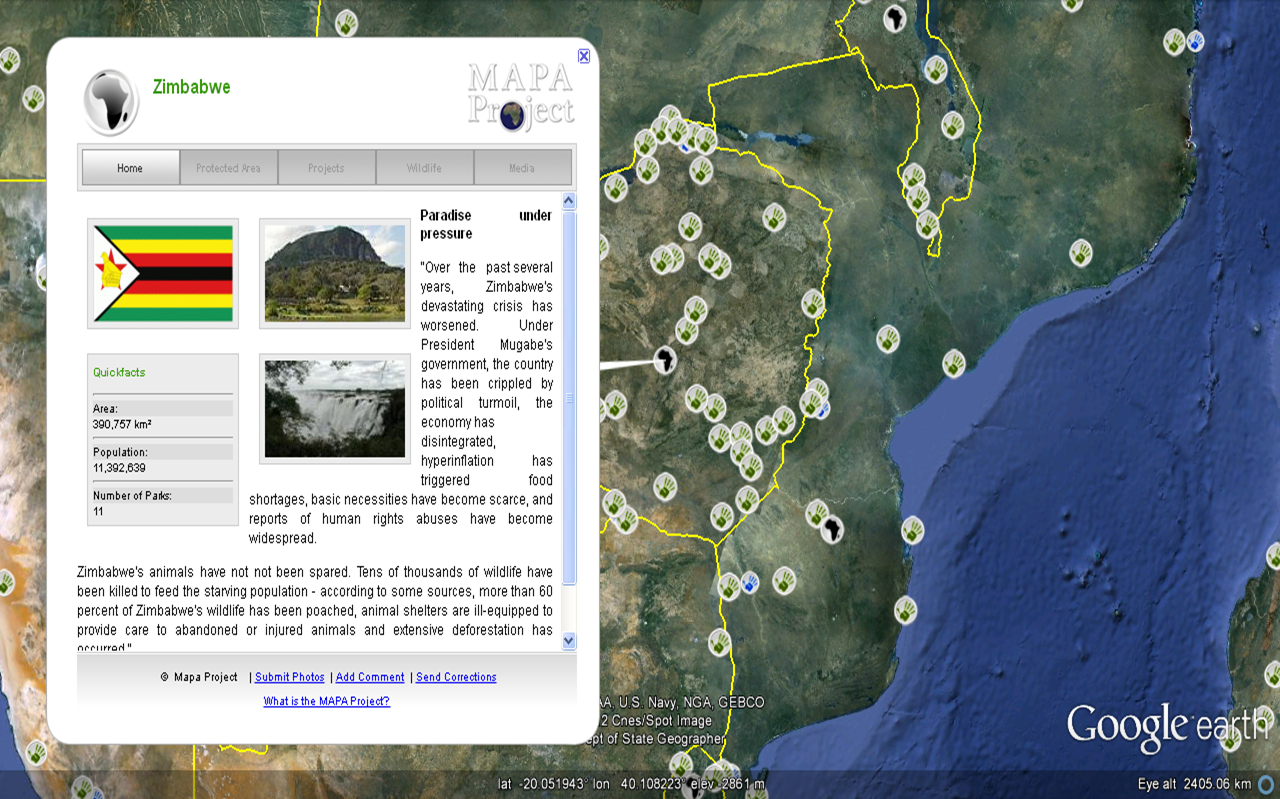
Task: Click the Zimbabwe title text
Action: [191, 87]
